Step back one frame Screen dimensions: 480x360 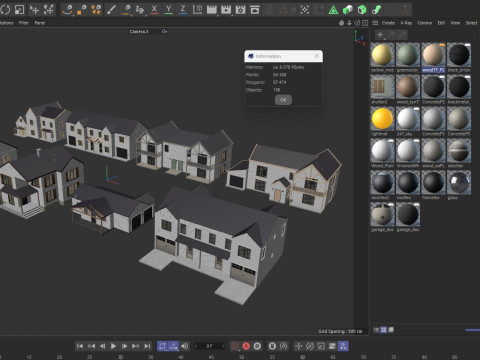pyautogui.click(x=102, y=346)
